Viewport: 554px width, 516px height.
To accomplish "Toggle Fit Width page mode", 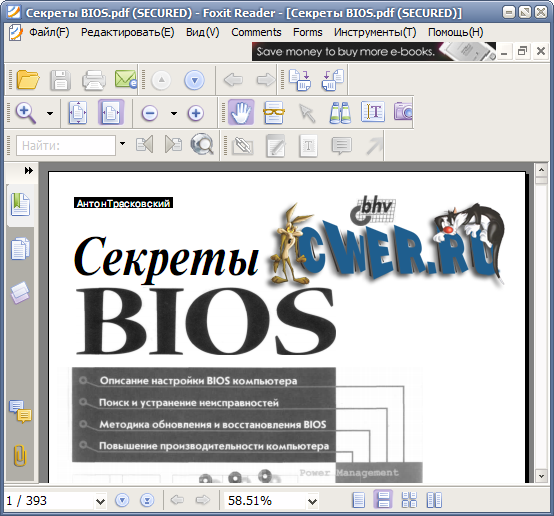I will pos(111,113).
